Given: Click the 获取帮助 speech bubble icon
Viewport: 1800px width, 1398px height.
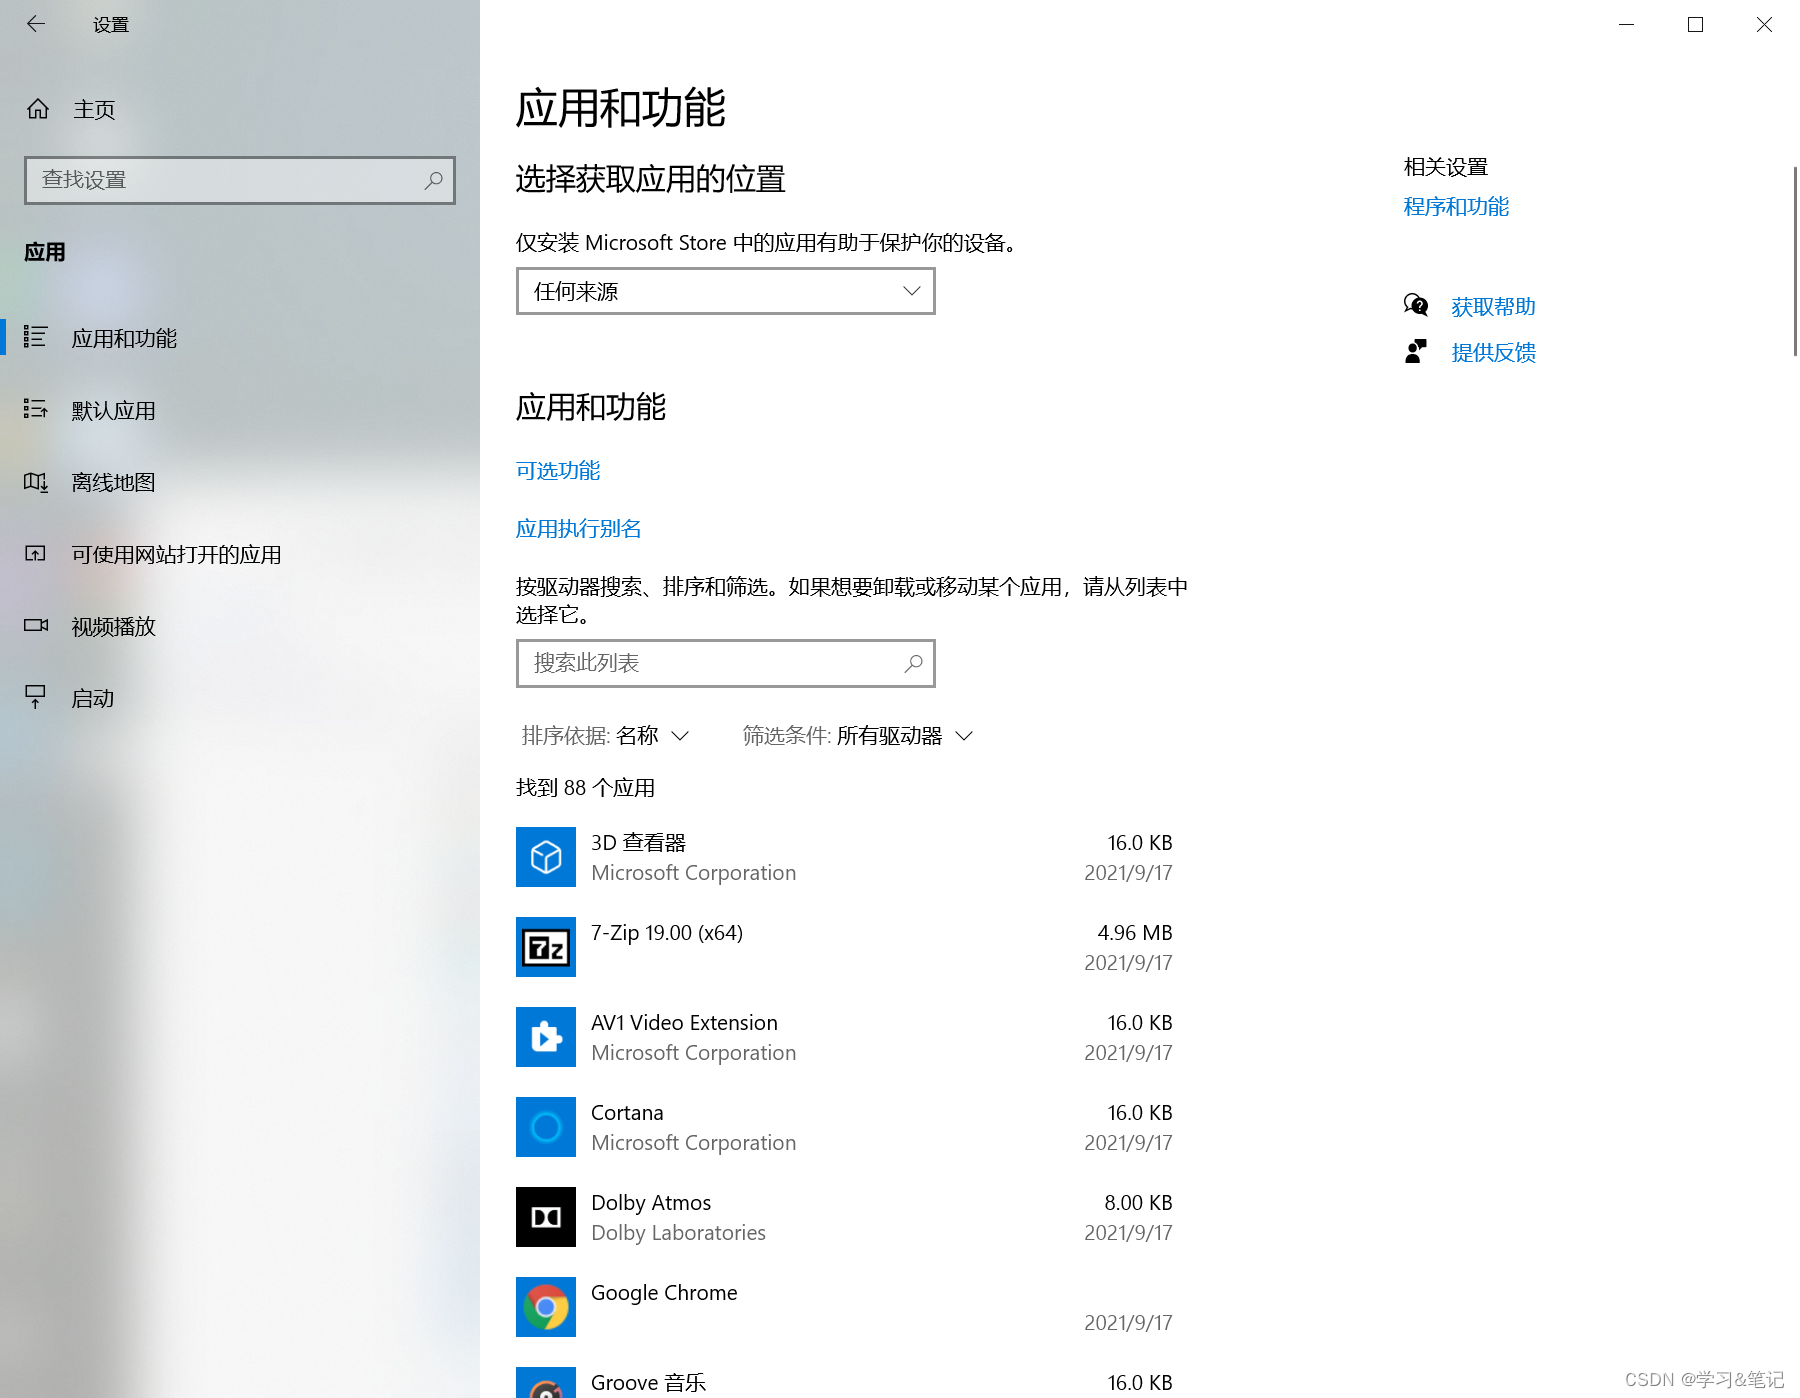Looking at the screenshot, I should [x=1415, y=305].
